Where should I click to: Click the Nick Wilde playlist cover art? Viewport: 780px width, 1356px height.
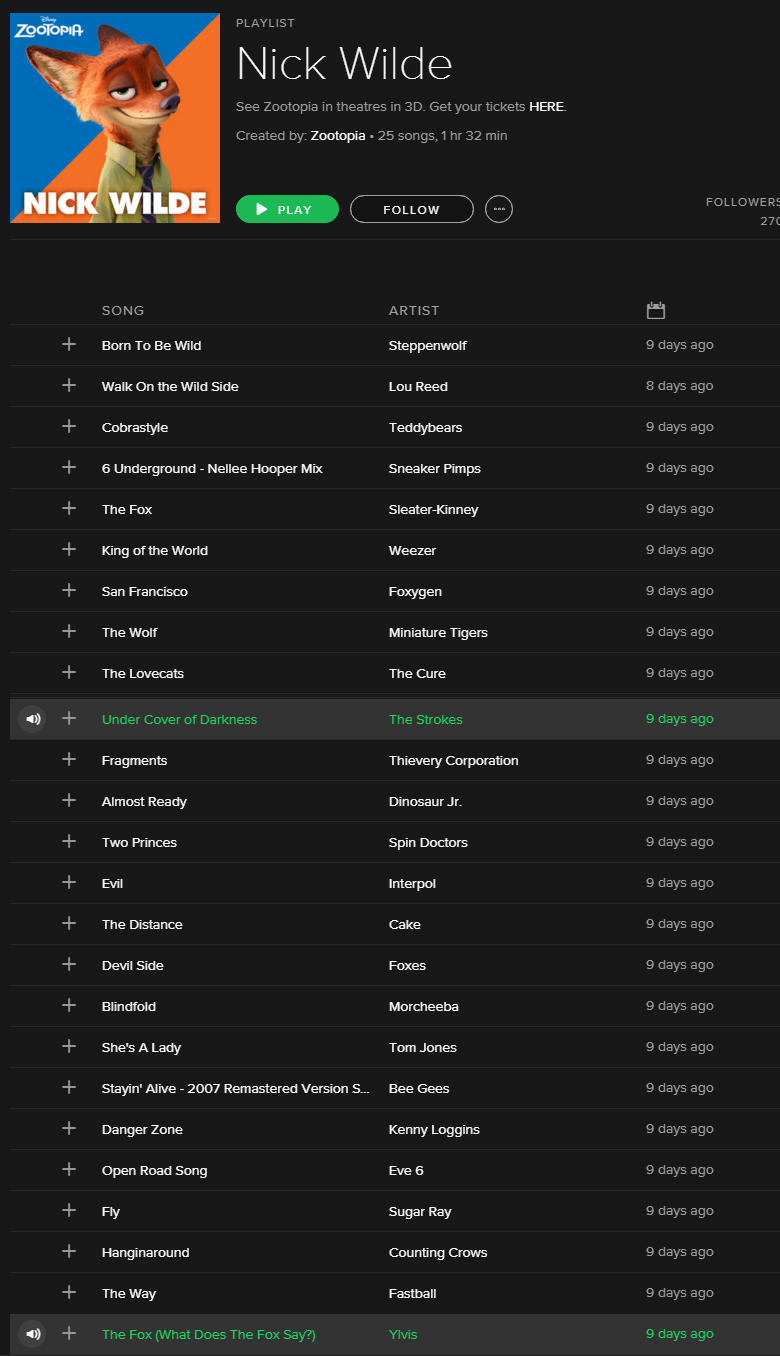[x=115, y=118]
